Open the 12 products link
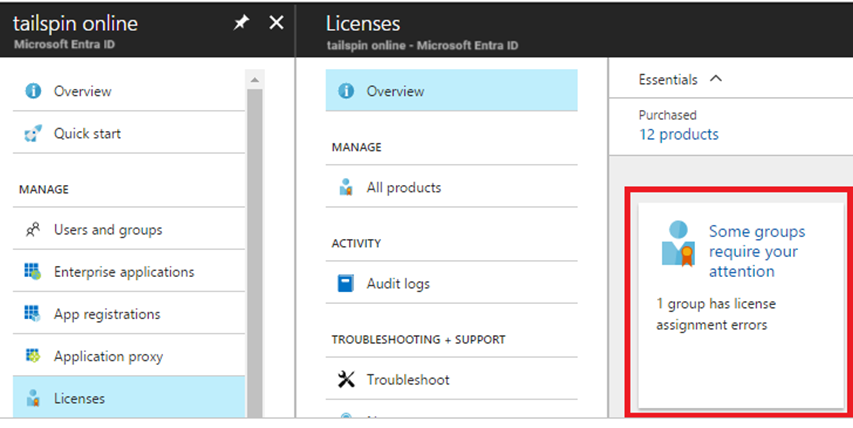Screen dimensions: 853x428 (x=678, y=134)
